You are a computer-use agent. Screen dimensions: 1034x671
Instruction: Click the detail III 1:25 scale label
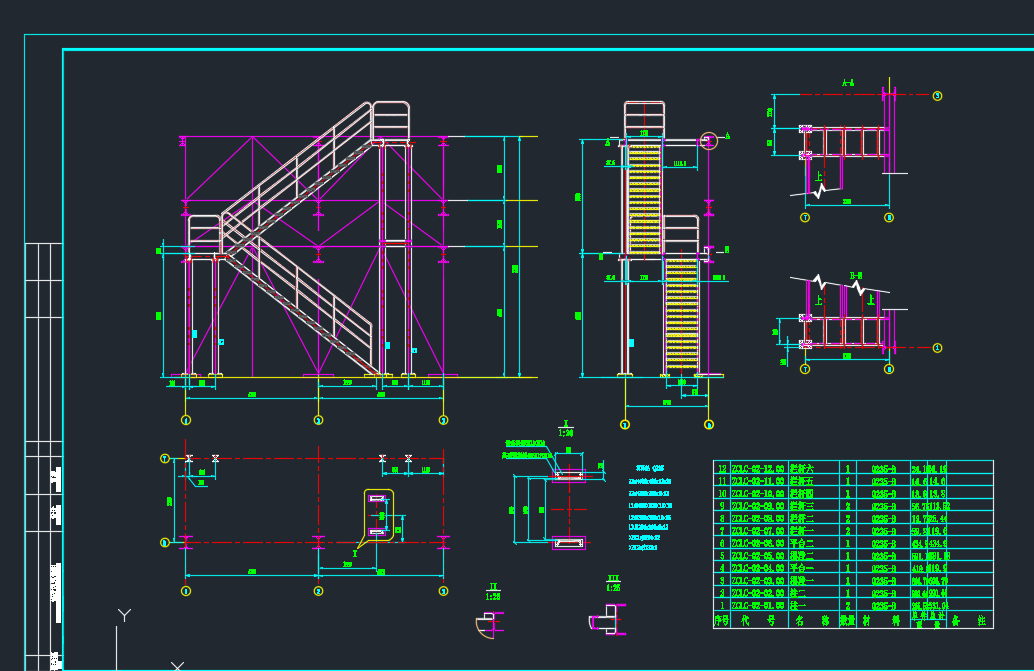(x=613, y=583)
